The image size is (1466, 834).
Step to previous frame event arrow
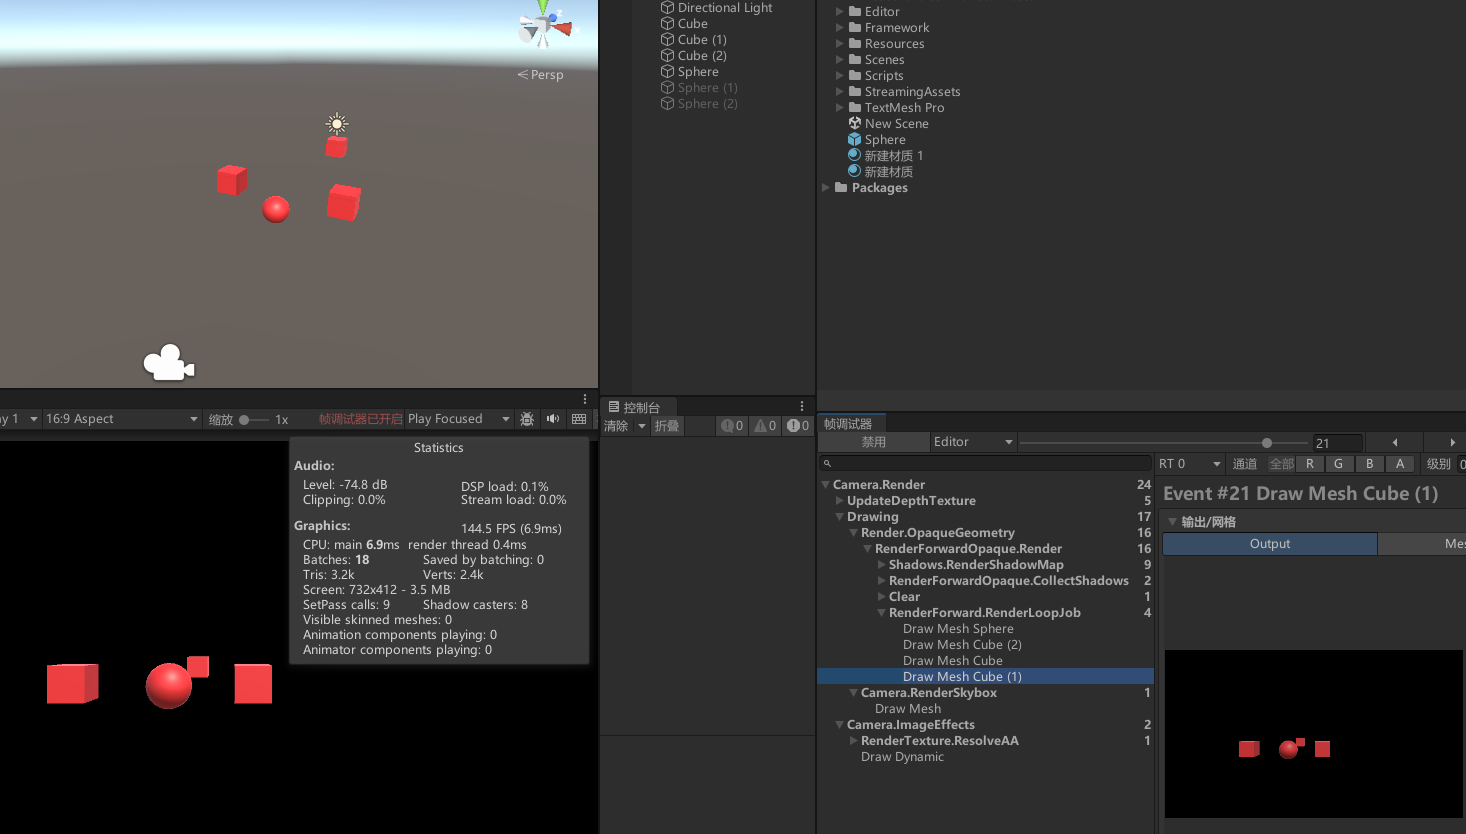[1395, 442]
